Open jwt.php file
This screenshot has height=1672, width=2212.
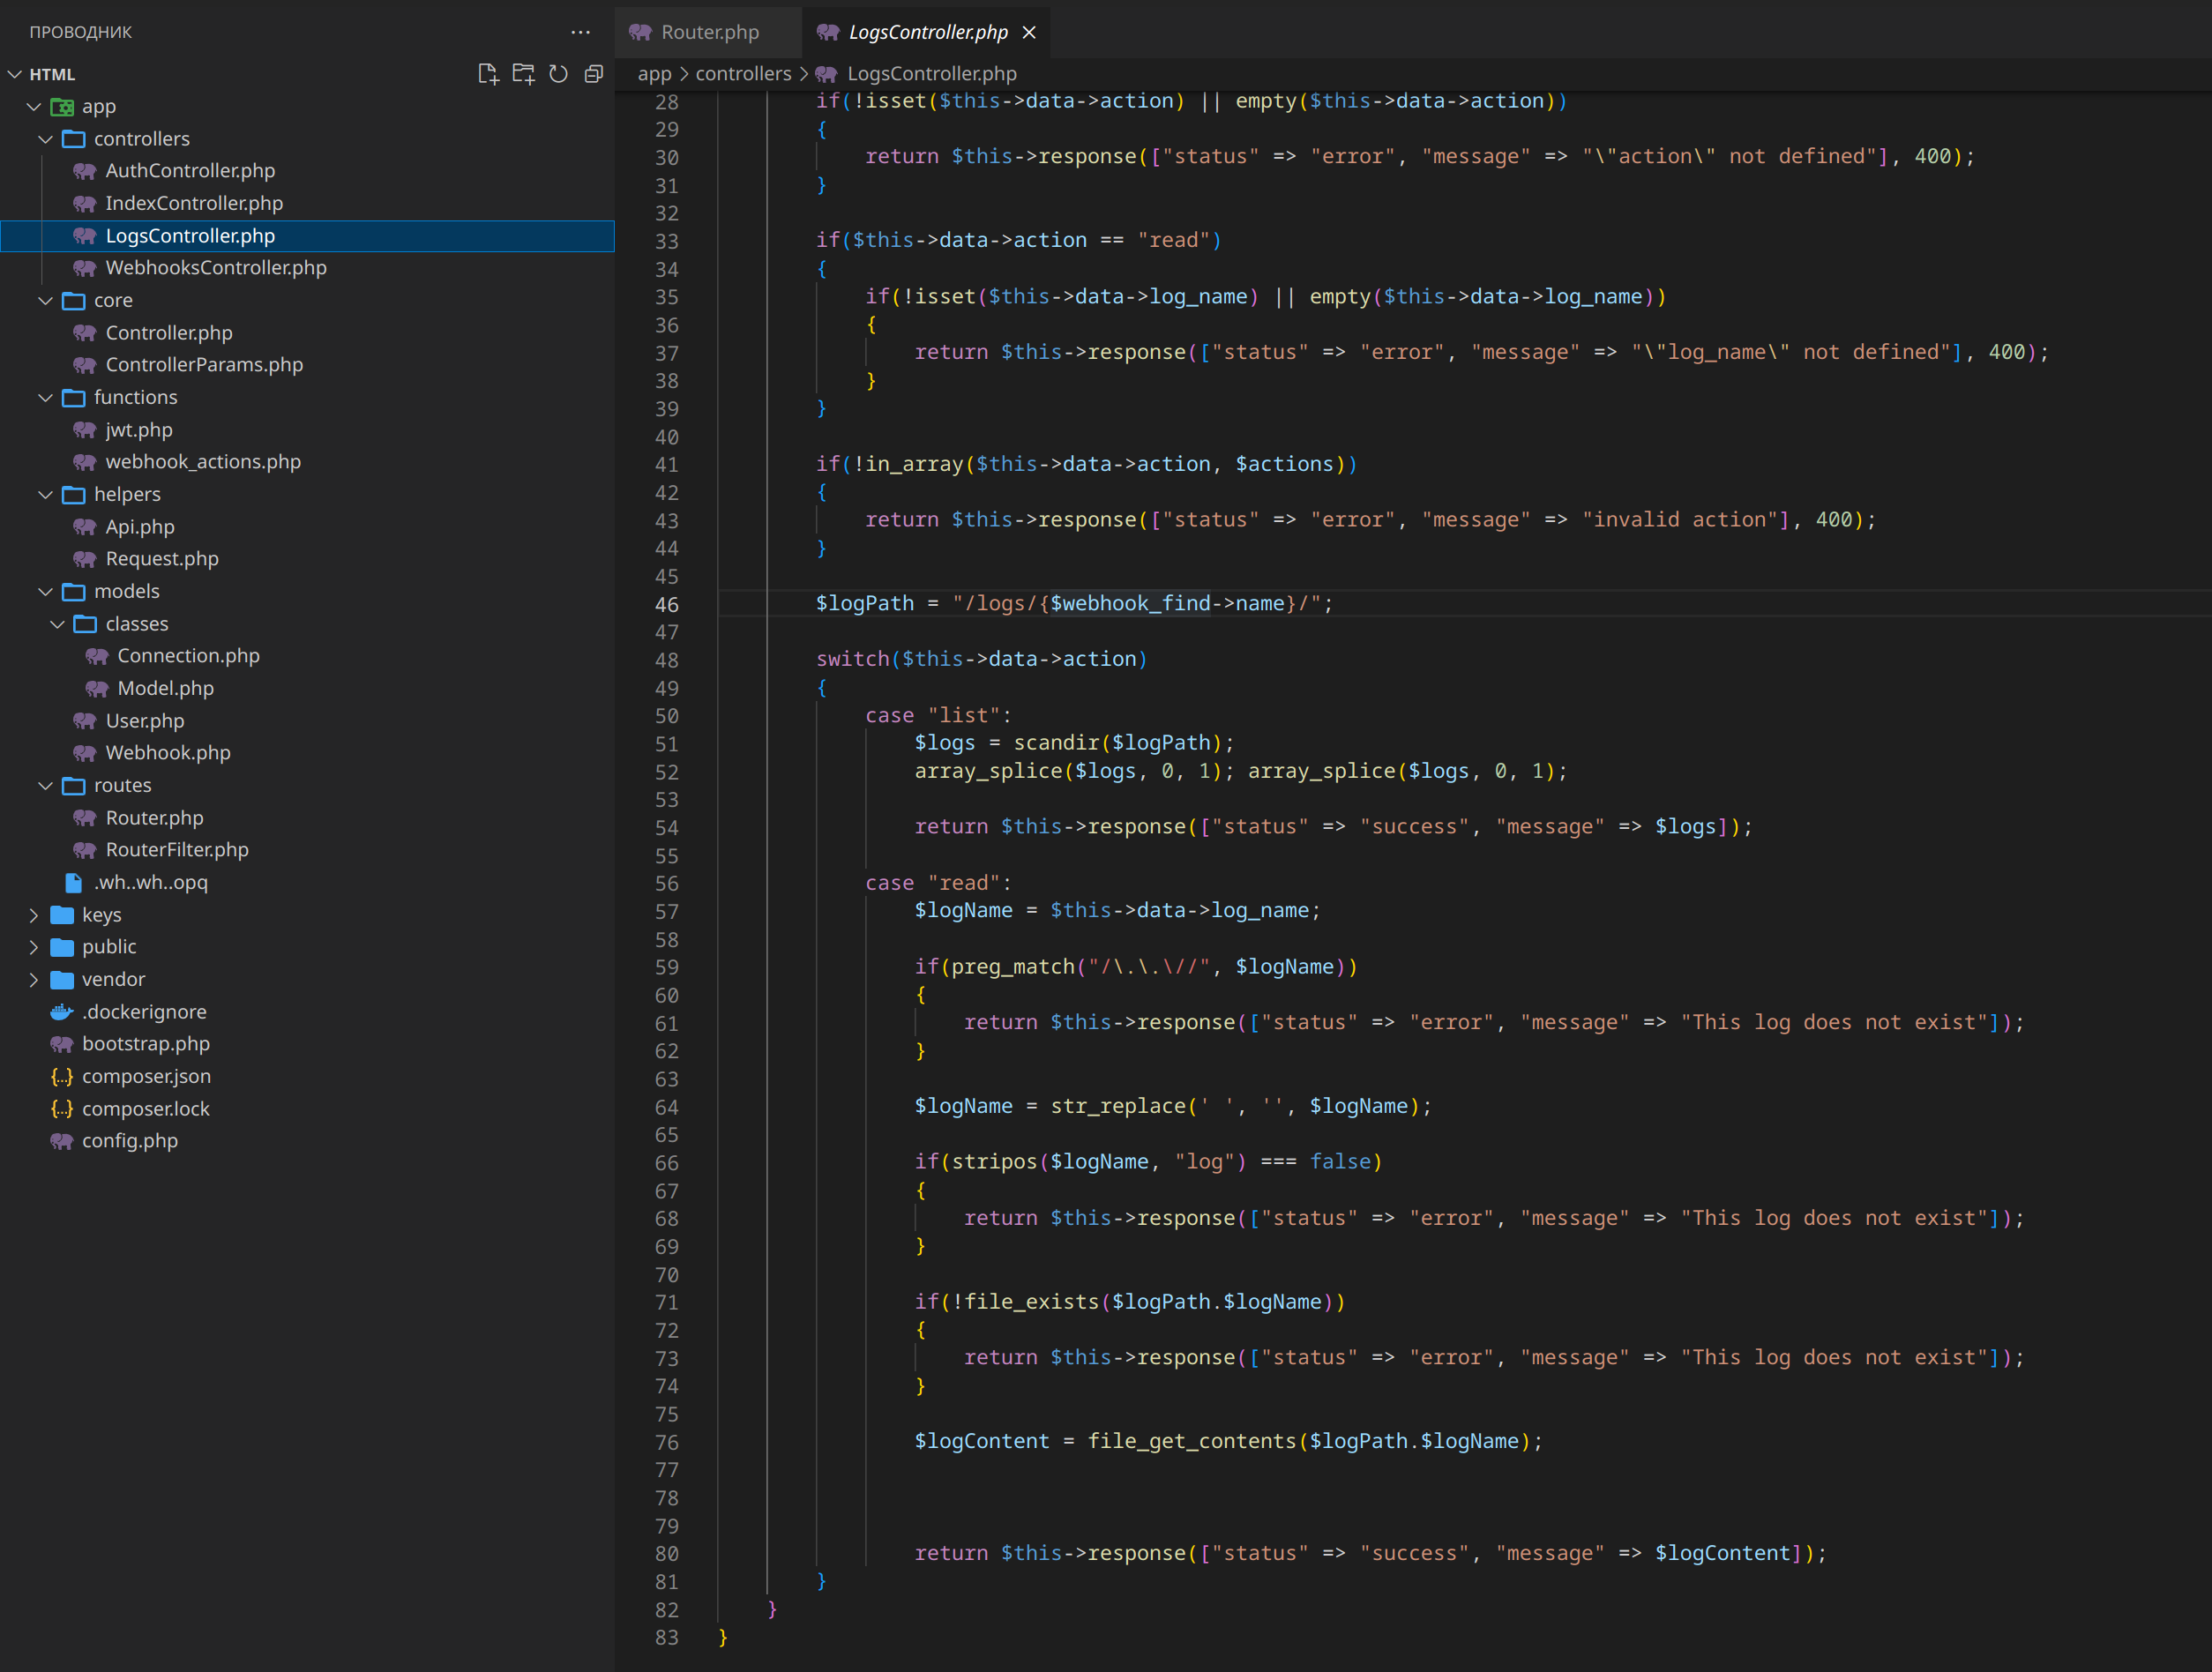139,430
